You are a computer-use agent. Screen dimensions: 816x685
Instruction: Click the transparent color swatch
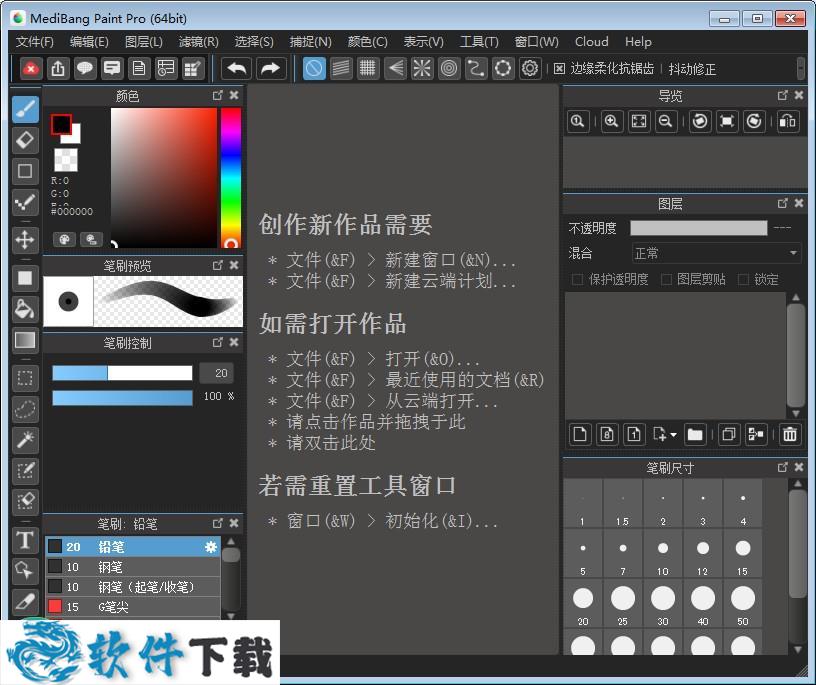[x=66, y=160]
